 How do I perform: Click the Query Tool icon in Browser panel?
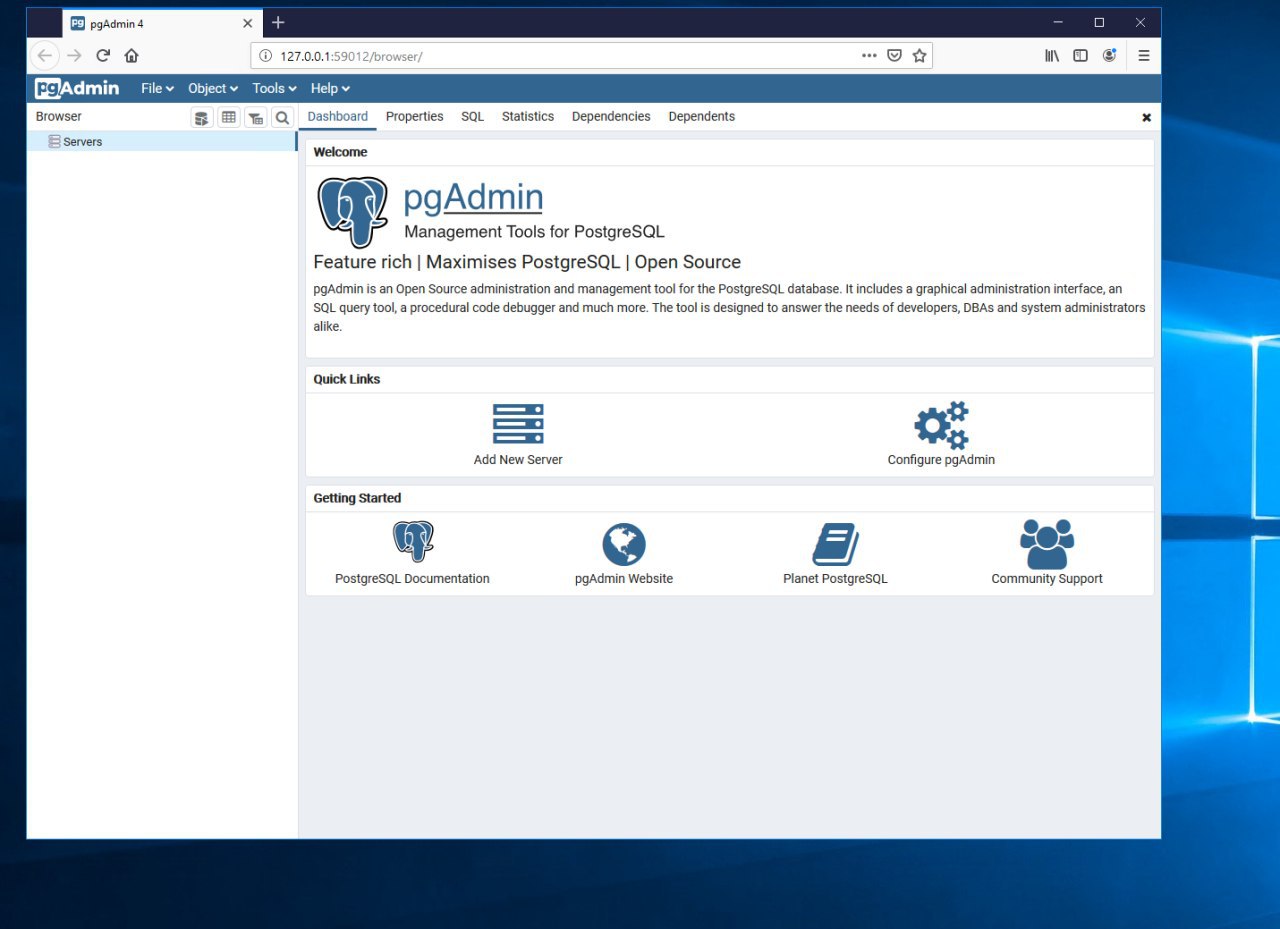202,118
